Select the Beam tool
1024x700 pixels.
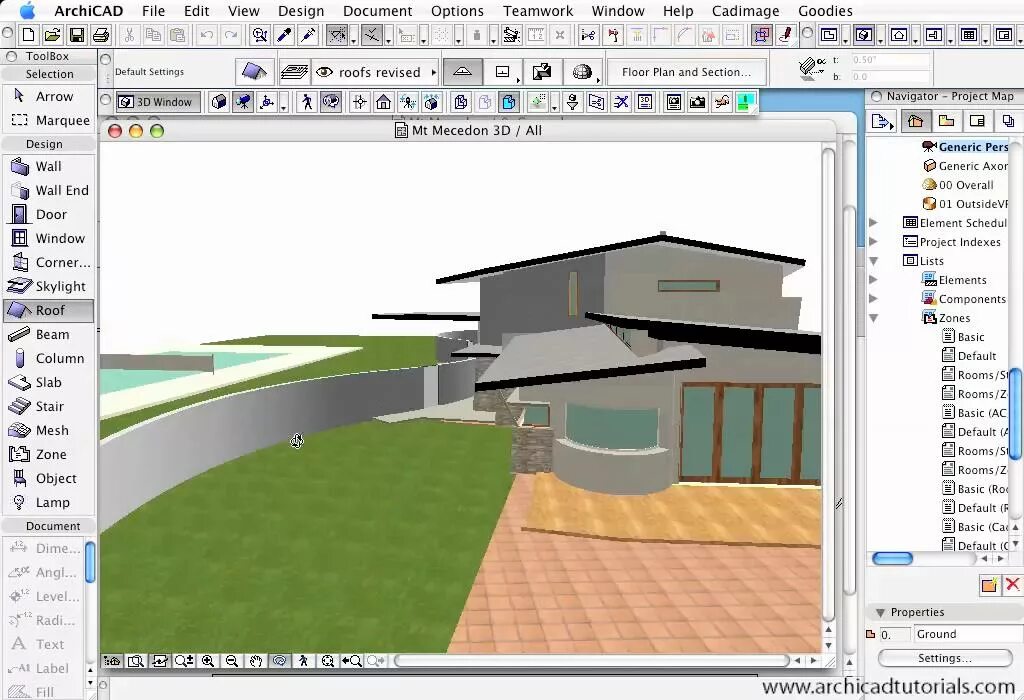click(x=48, y=334)
